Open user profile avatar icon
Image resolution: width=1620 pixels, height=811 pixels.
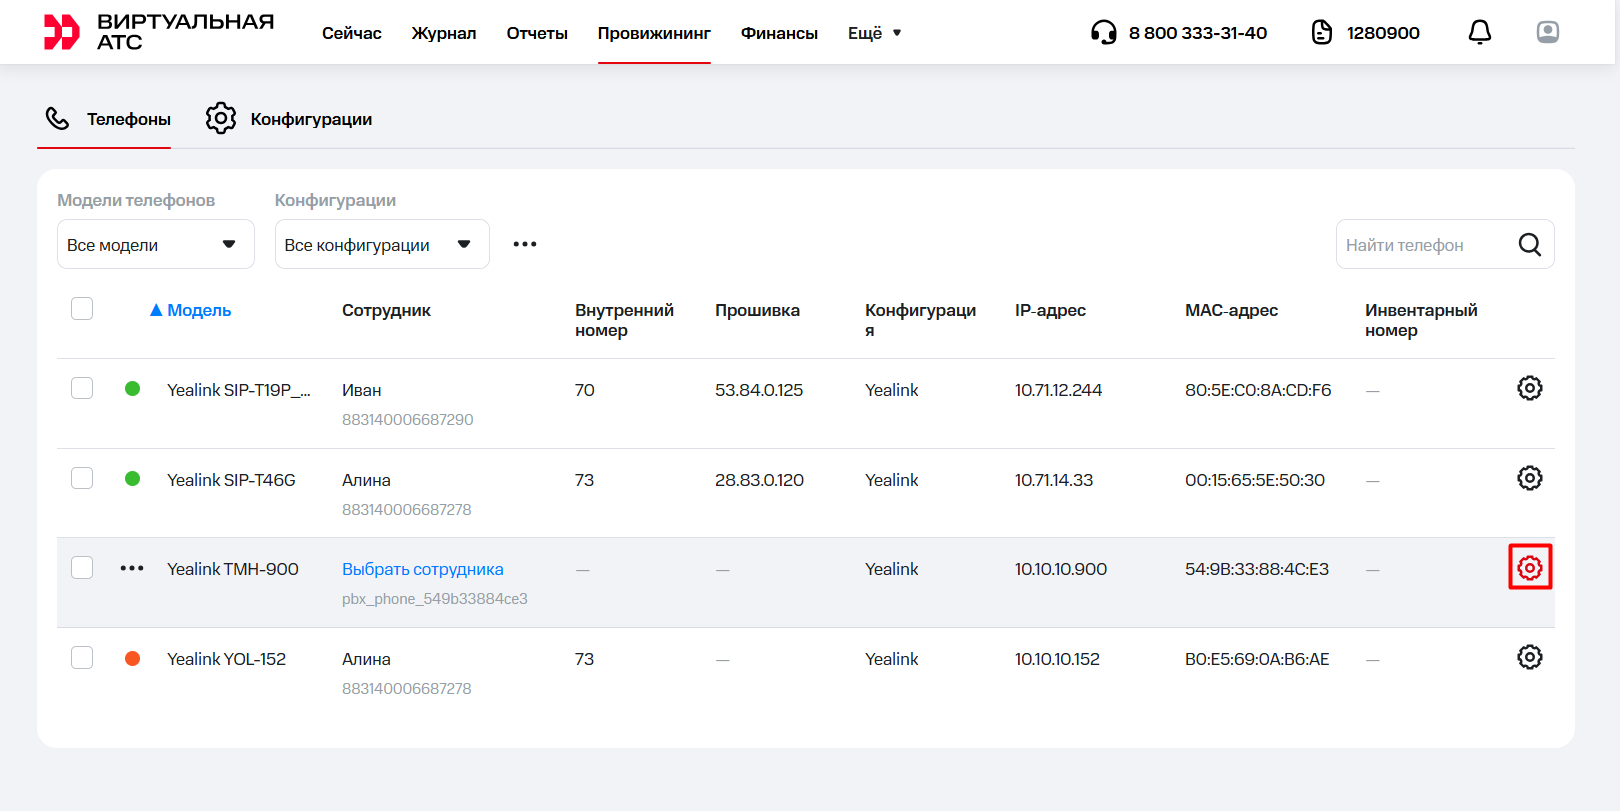tap(1547, 33)
